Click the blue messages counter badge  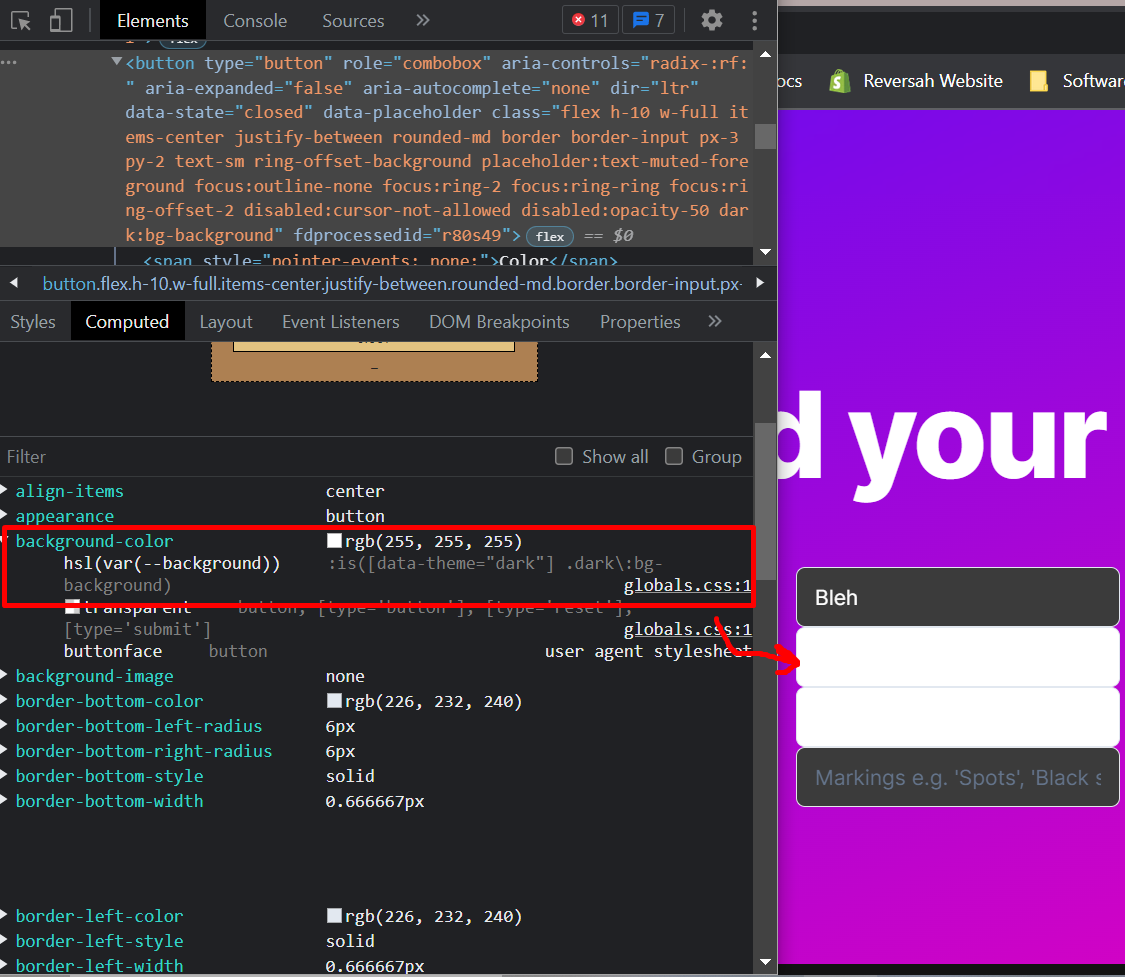(x=647, y=20)
